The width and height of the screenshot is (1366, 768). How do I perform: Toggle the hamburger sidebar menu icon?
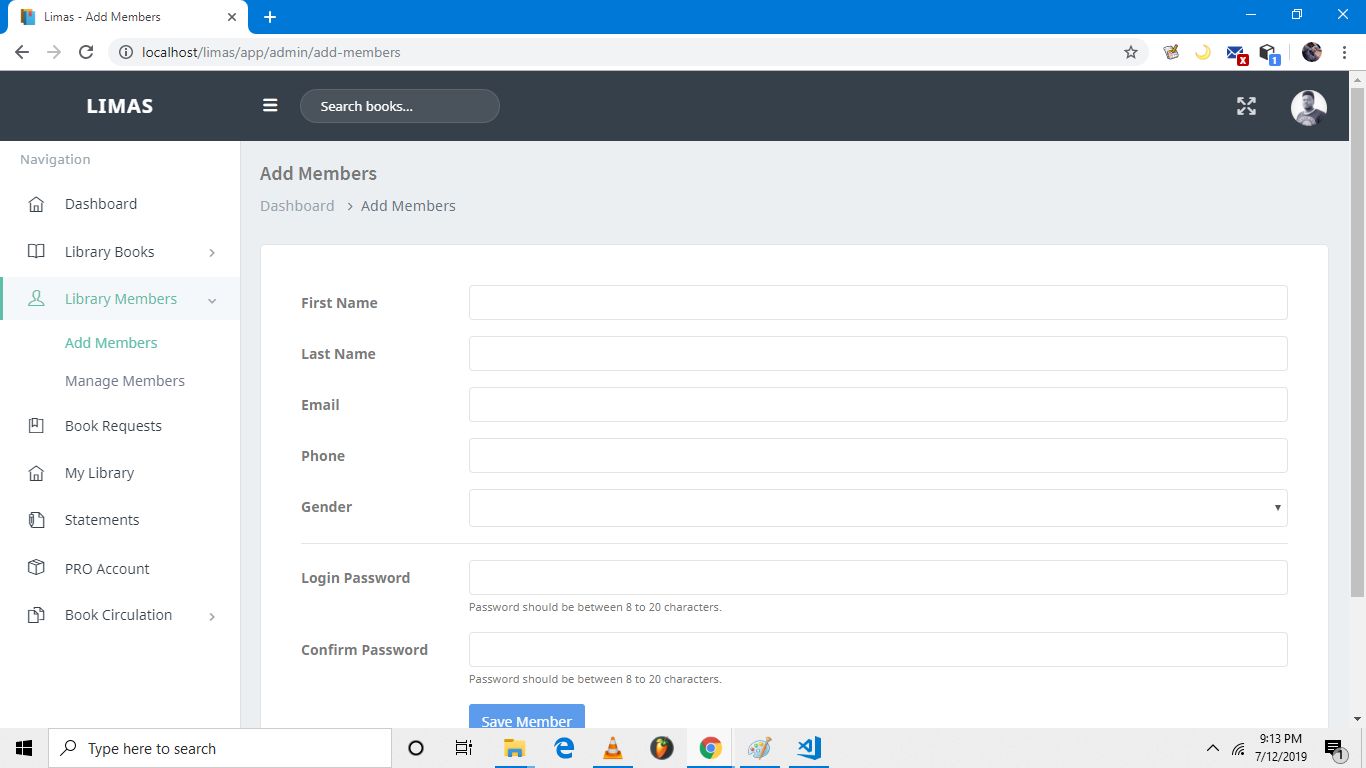270,105
